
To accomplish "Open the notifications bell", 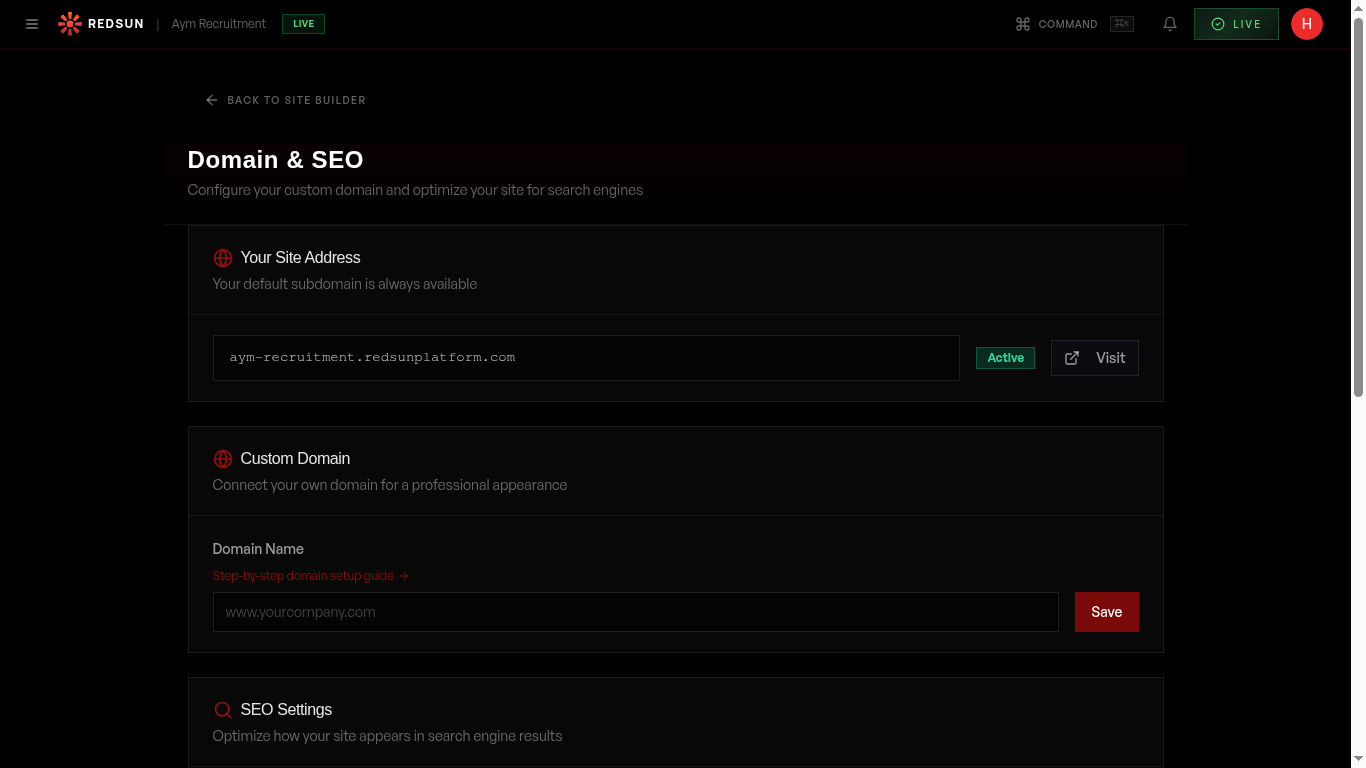I will point(1169,24).
